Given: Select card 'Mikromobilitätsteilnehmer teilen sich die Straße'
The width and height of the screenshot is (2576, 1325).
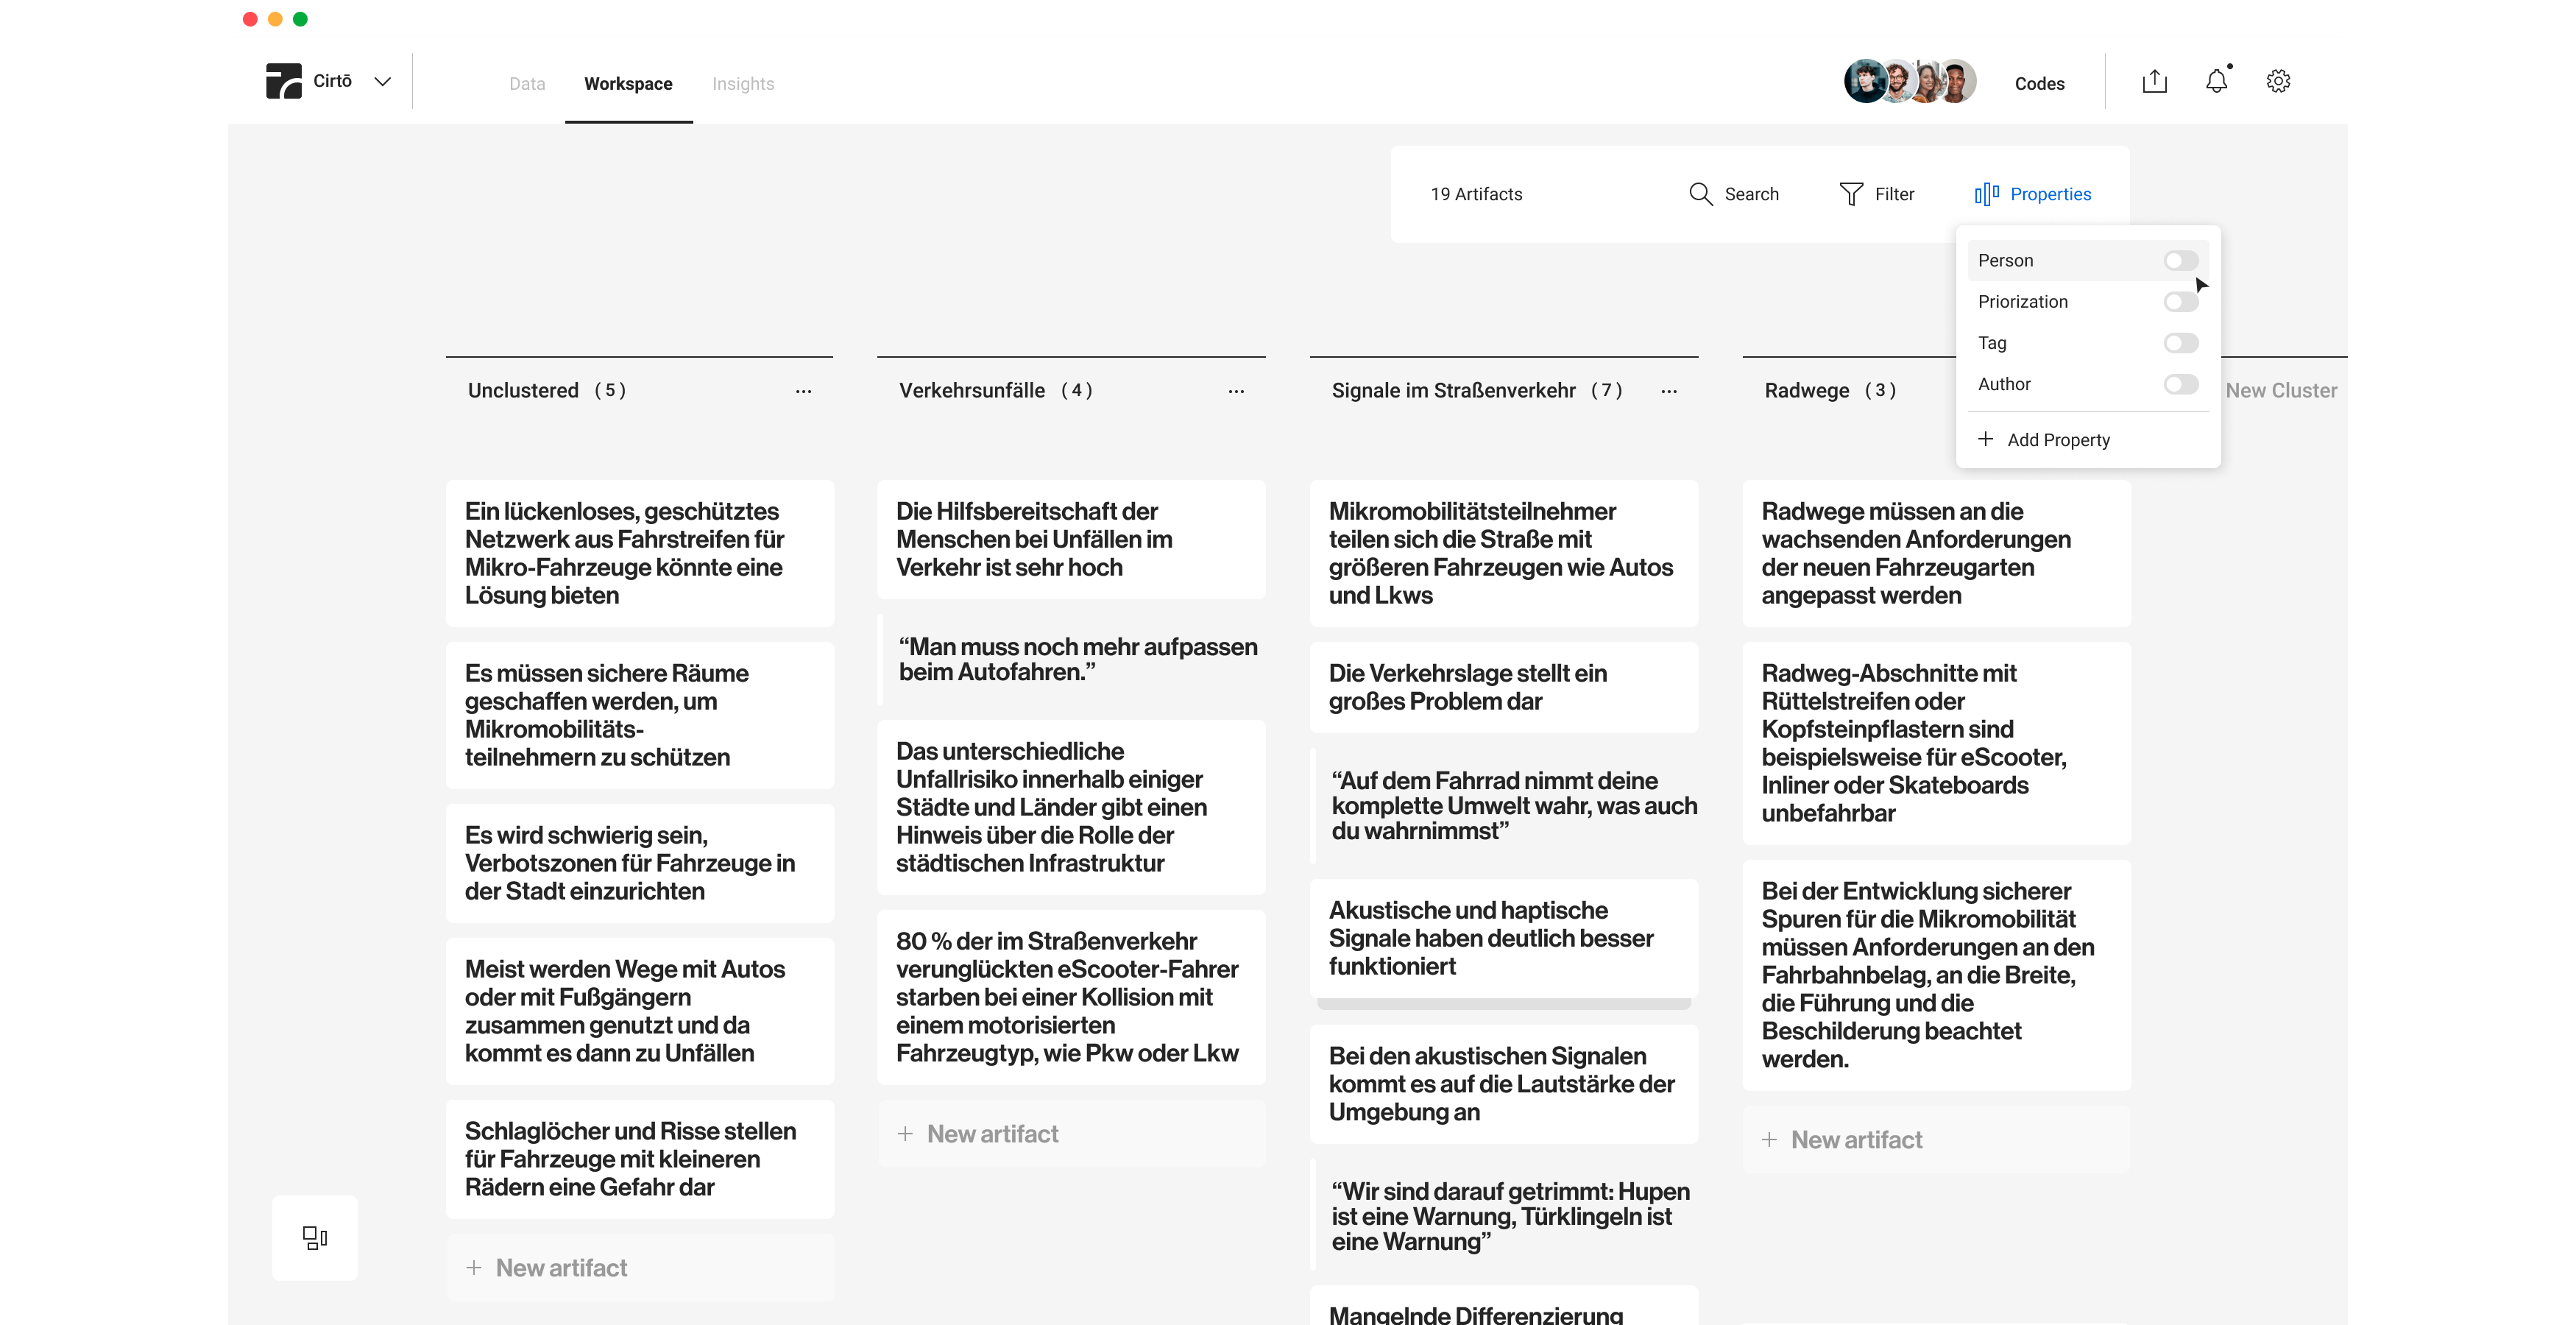Looking at the screenshot, I should pos(1504,553).
